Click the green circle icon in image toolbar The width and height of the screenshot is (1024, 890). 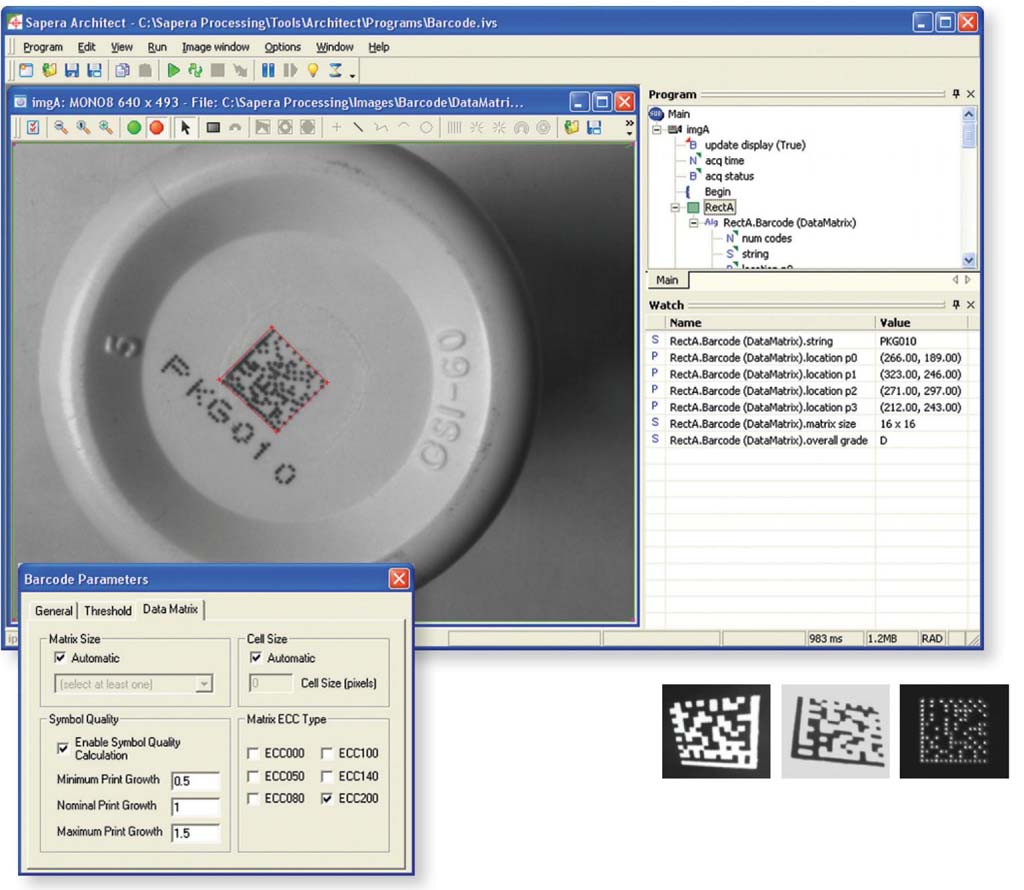(x=134, y=127)
